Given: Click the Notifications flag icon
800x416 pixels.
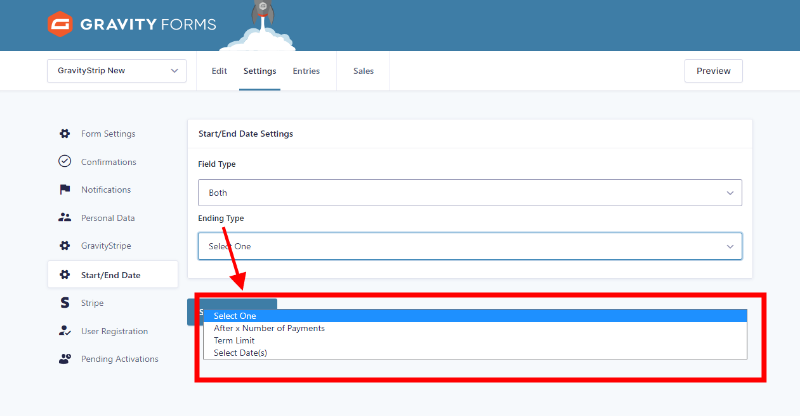Looking at the screenshot, I should point(65,190).
